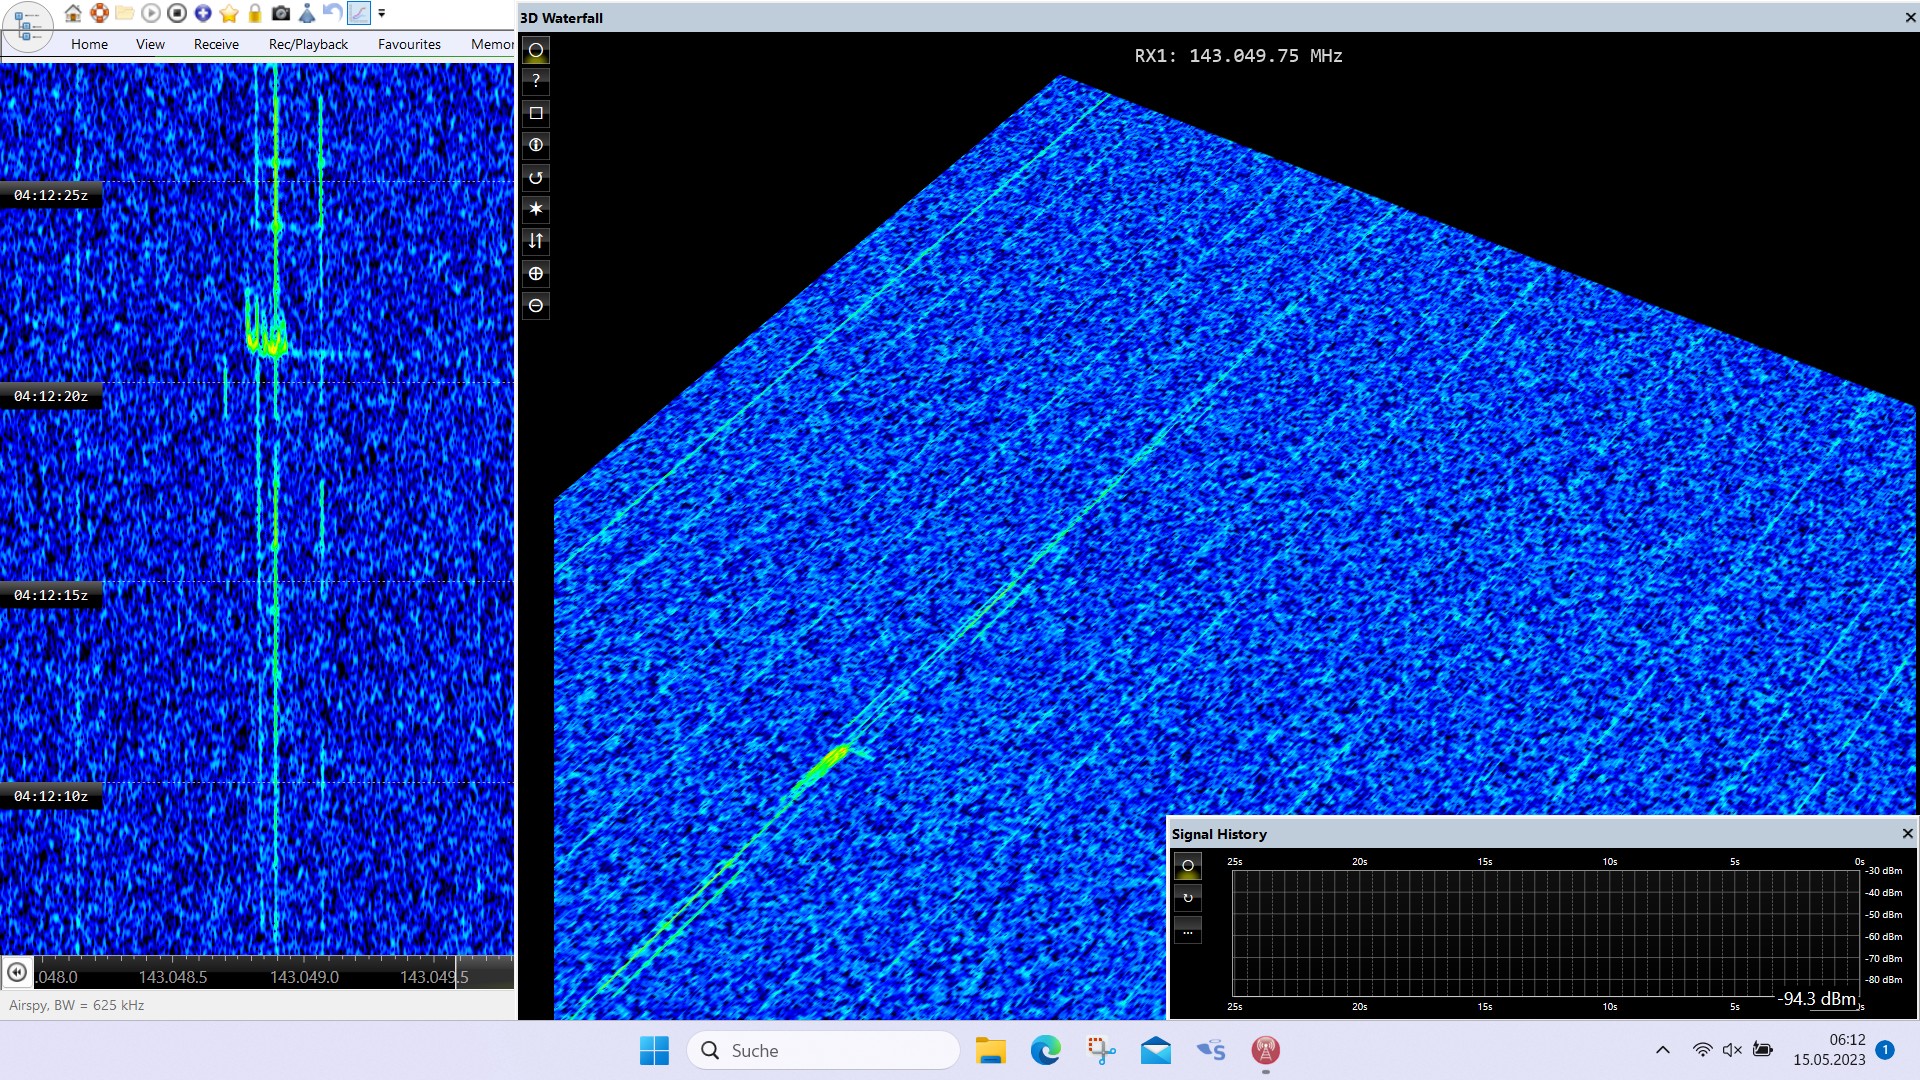Click the yellow star favourites icon

tap(229, 13)
